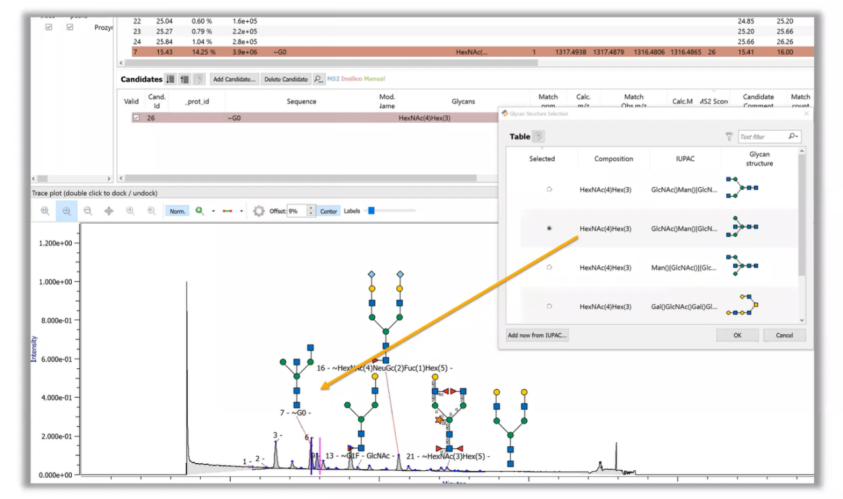Open the Text filter search options dropdown
843x499 pixels.
794,137
